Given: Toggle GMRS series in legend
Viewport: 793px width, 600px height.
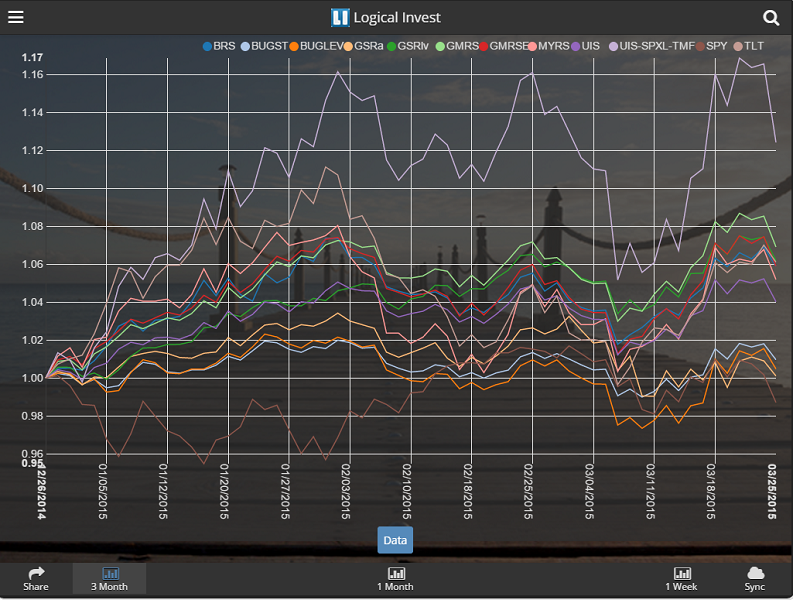Looking at the screenshot, I should point(457,46).
